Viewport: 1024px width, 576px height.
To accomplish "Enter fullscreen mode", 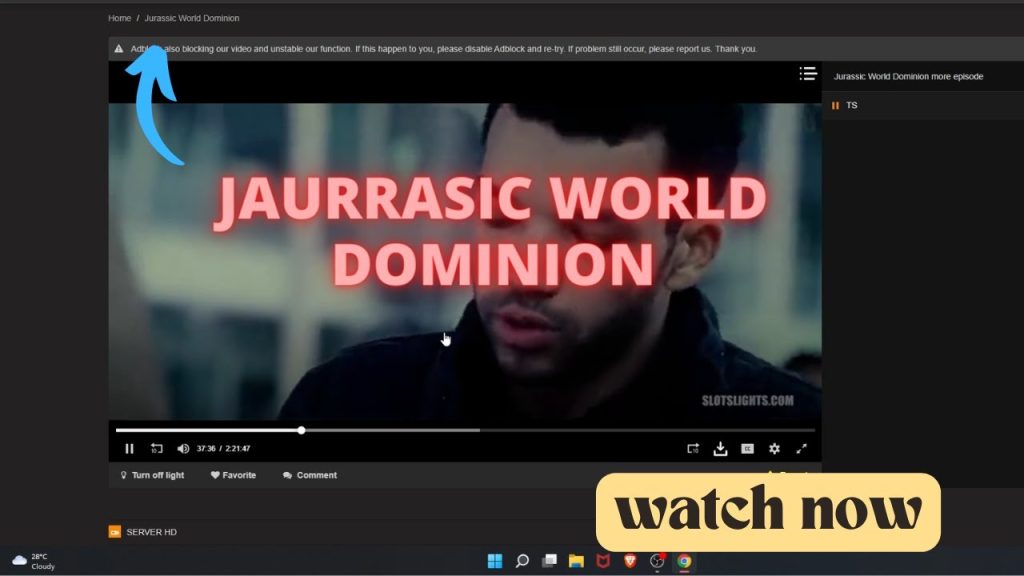I will coord(801,449).
